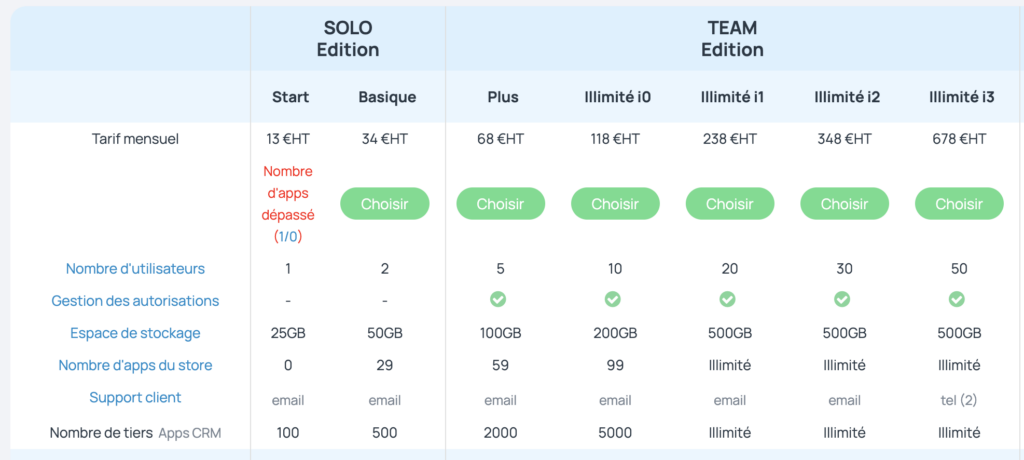Open the Nombre d'apps du store link
The width and height of the screenshot is (1024, 460).
135,365
